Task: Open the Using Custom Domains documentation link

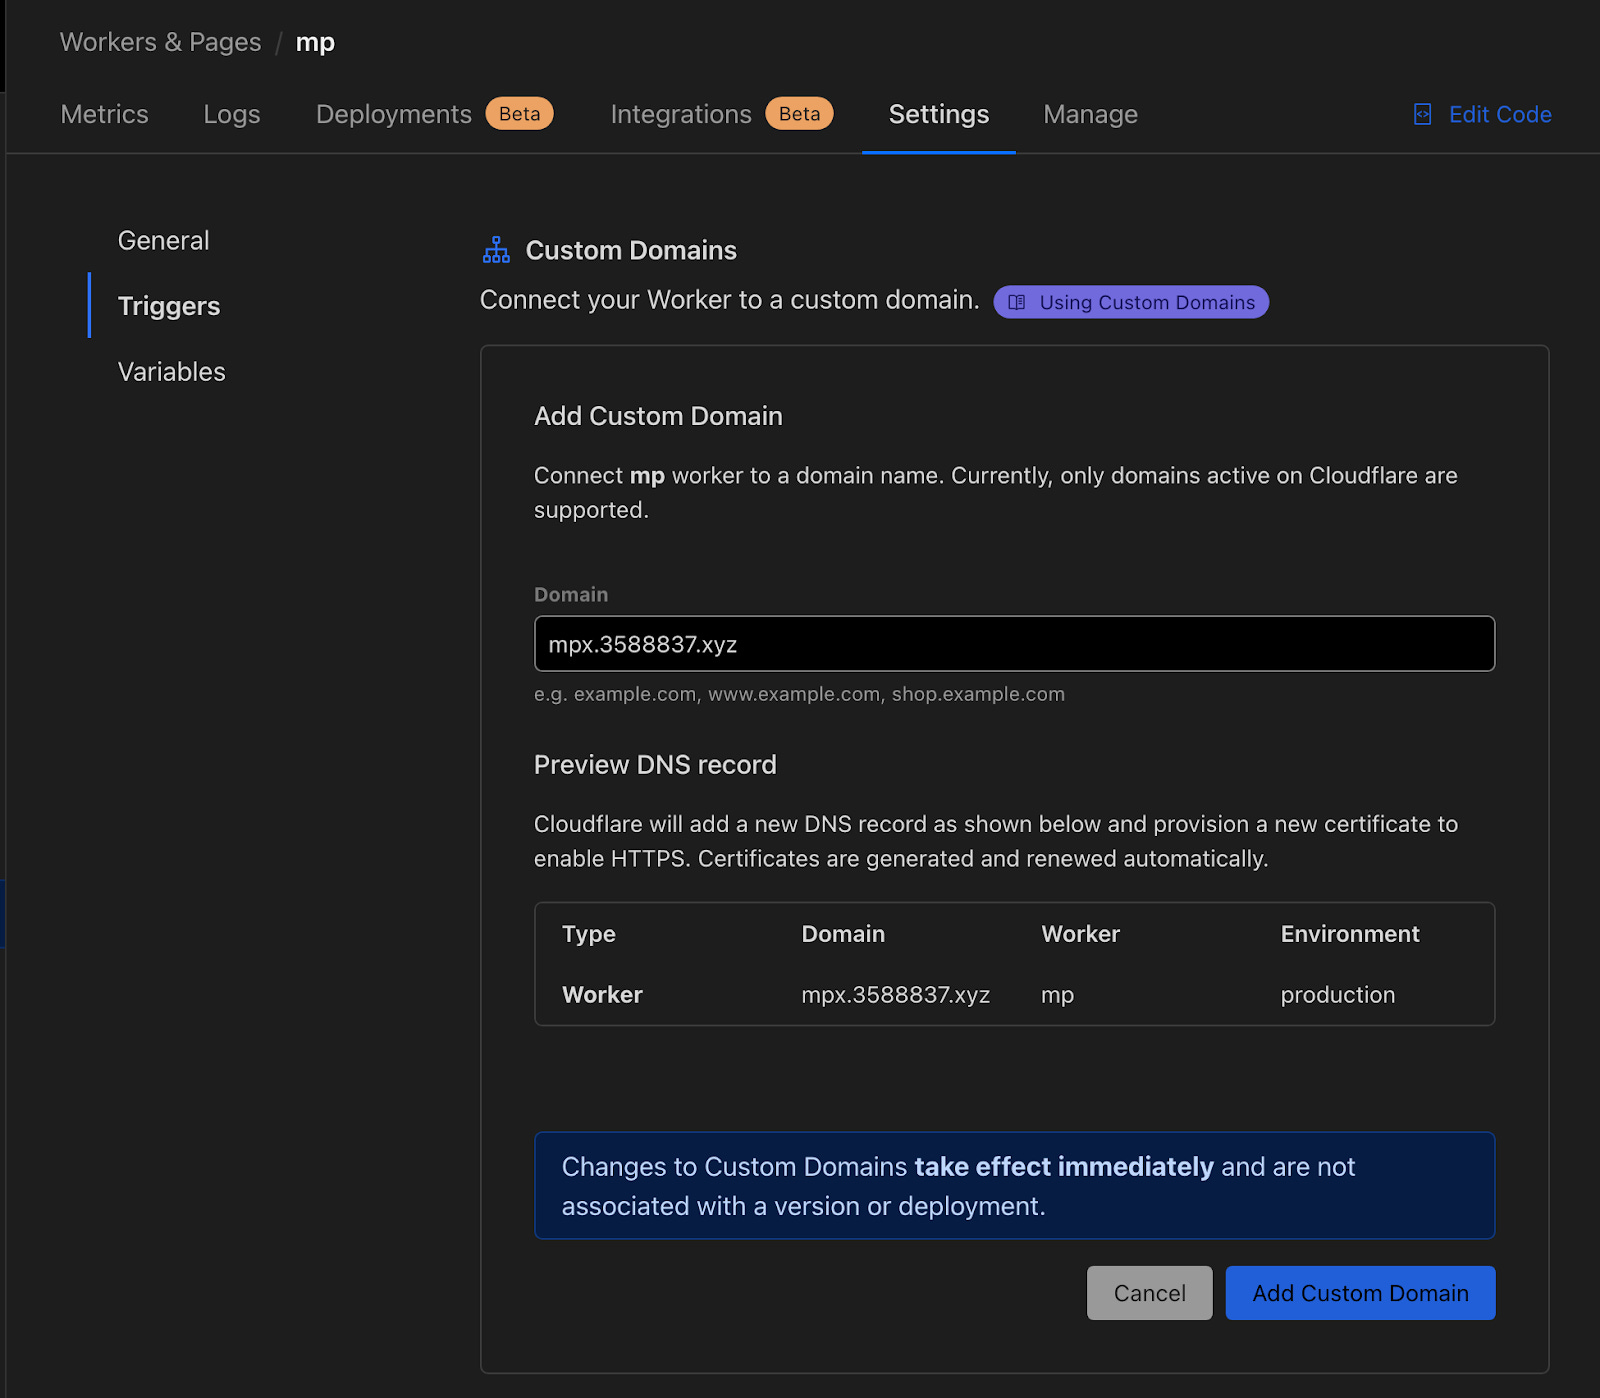Action: click(x=1131, y=302)
